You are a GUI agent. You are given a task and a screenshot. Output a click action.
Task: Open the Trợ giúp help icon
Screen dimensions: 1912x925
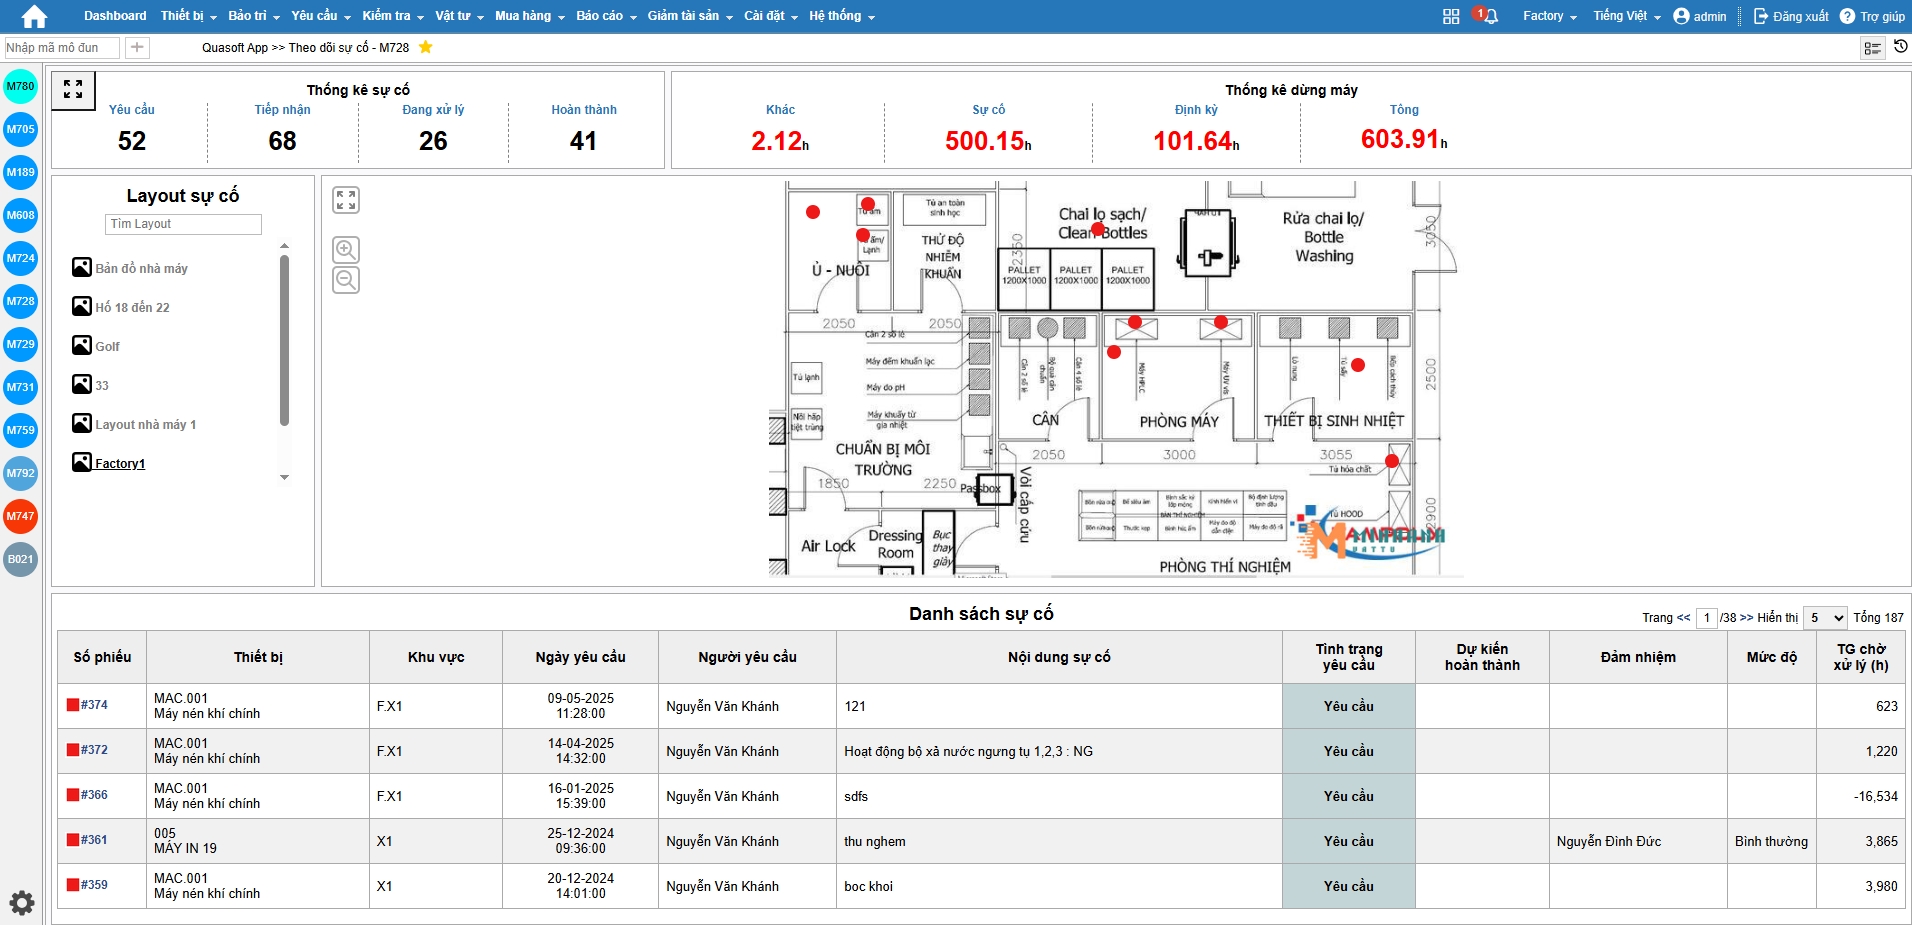[1872, 16]
